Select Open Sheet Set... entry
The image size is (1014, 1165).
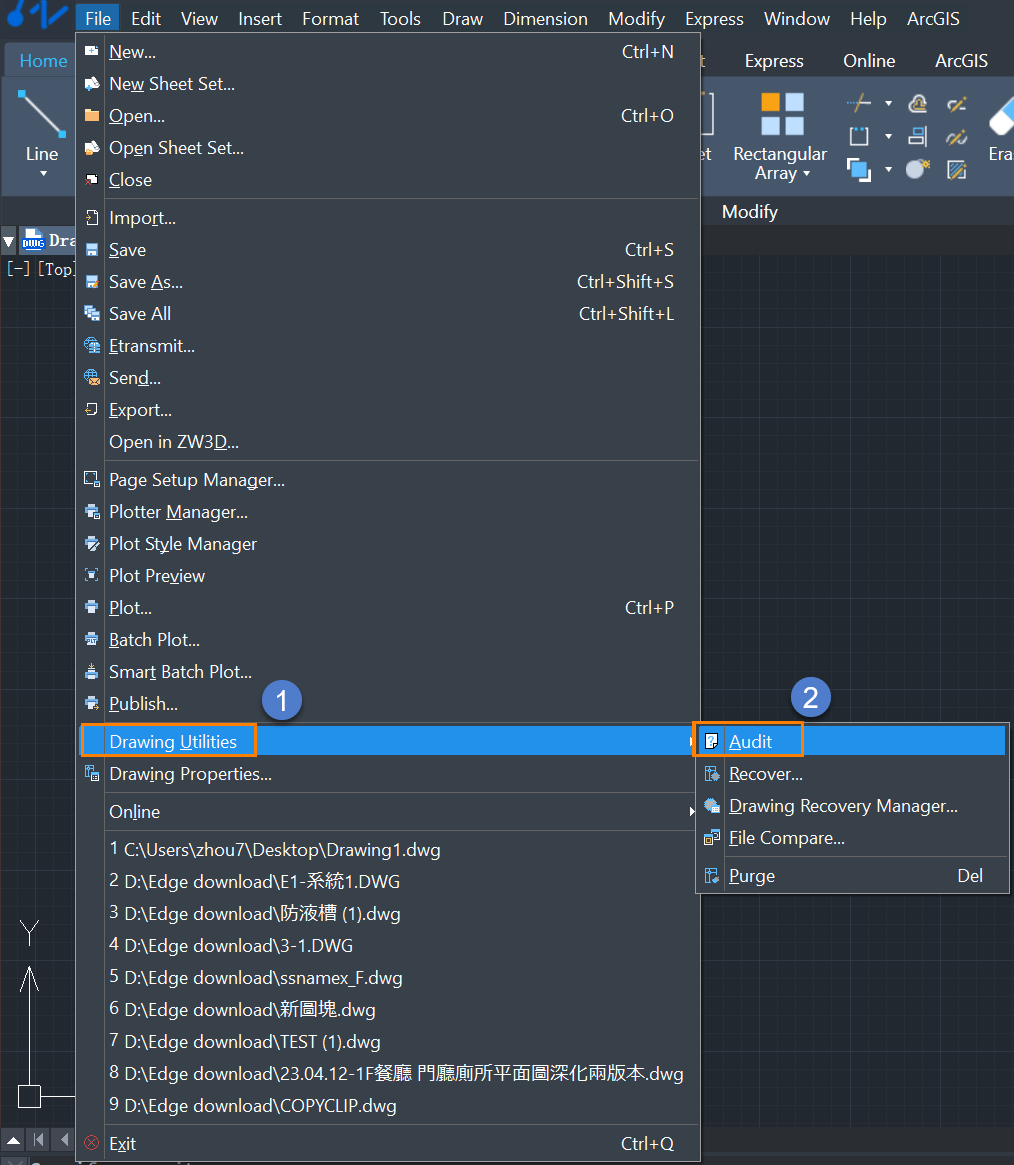[x=389, y=148]
